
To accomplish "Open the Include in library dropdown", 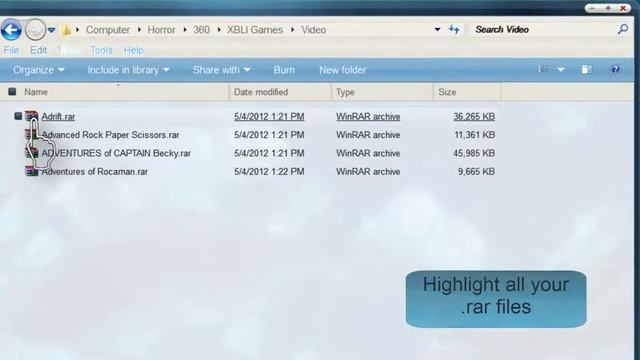I will [x=128, y=70].
